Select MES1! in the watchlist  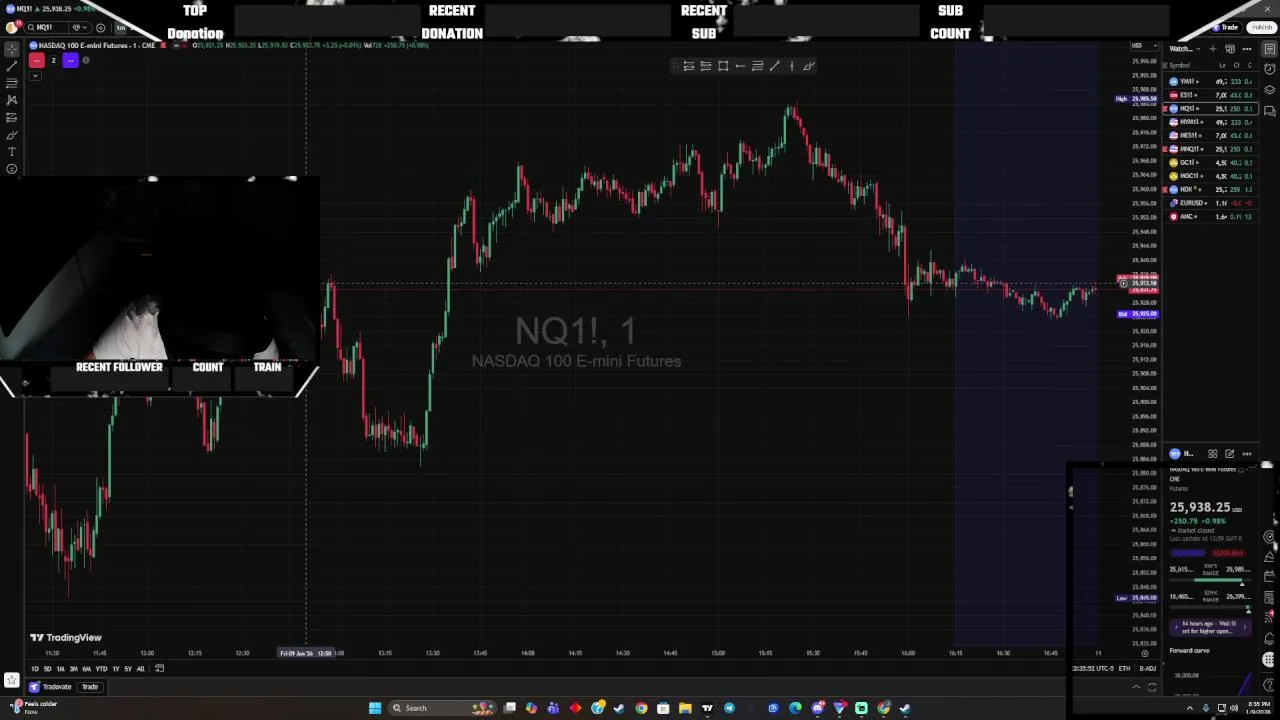point(1212,135)
